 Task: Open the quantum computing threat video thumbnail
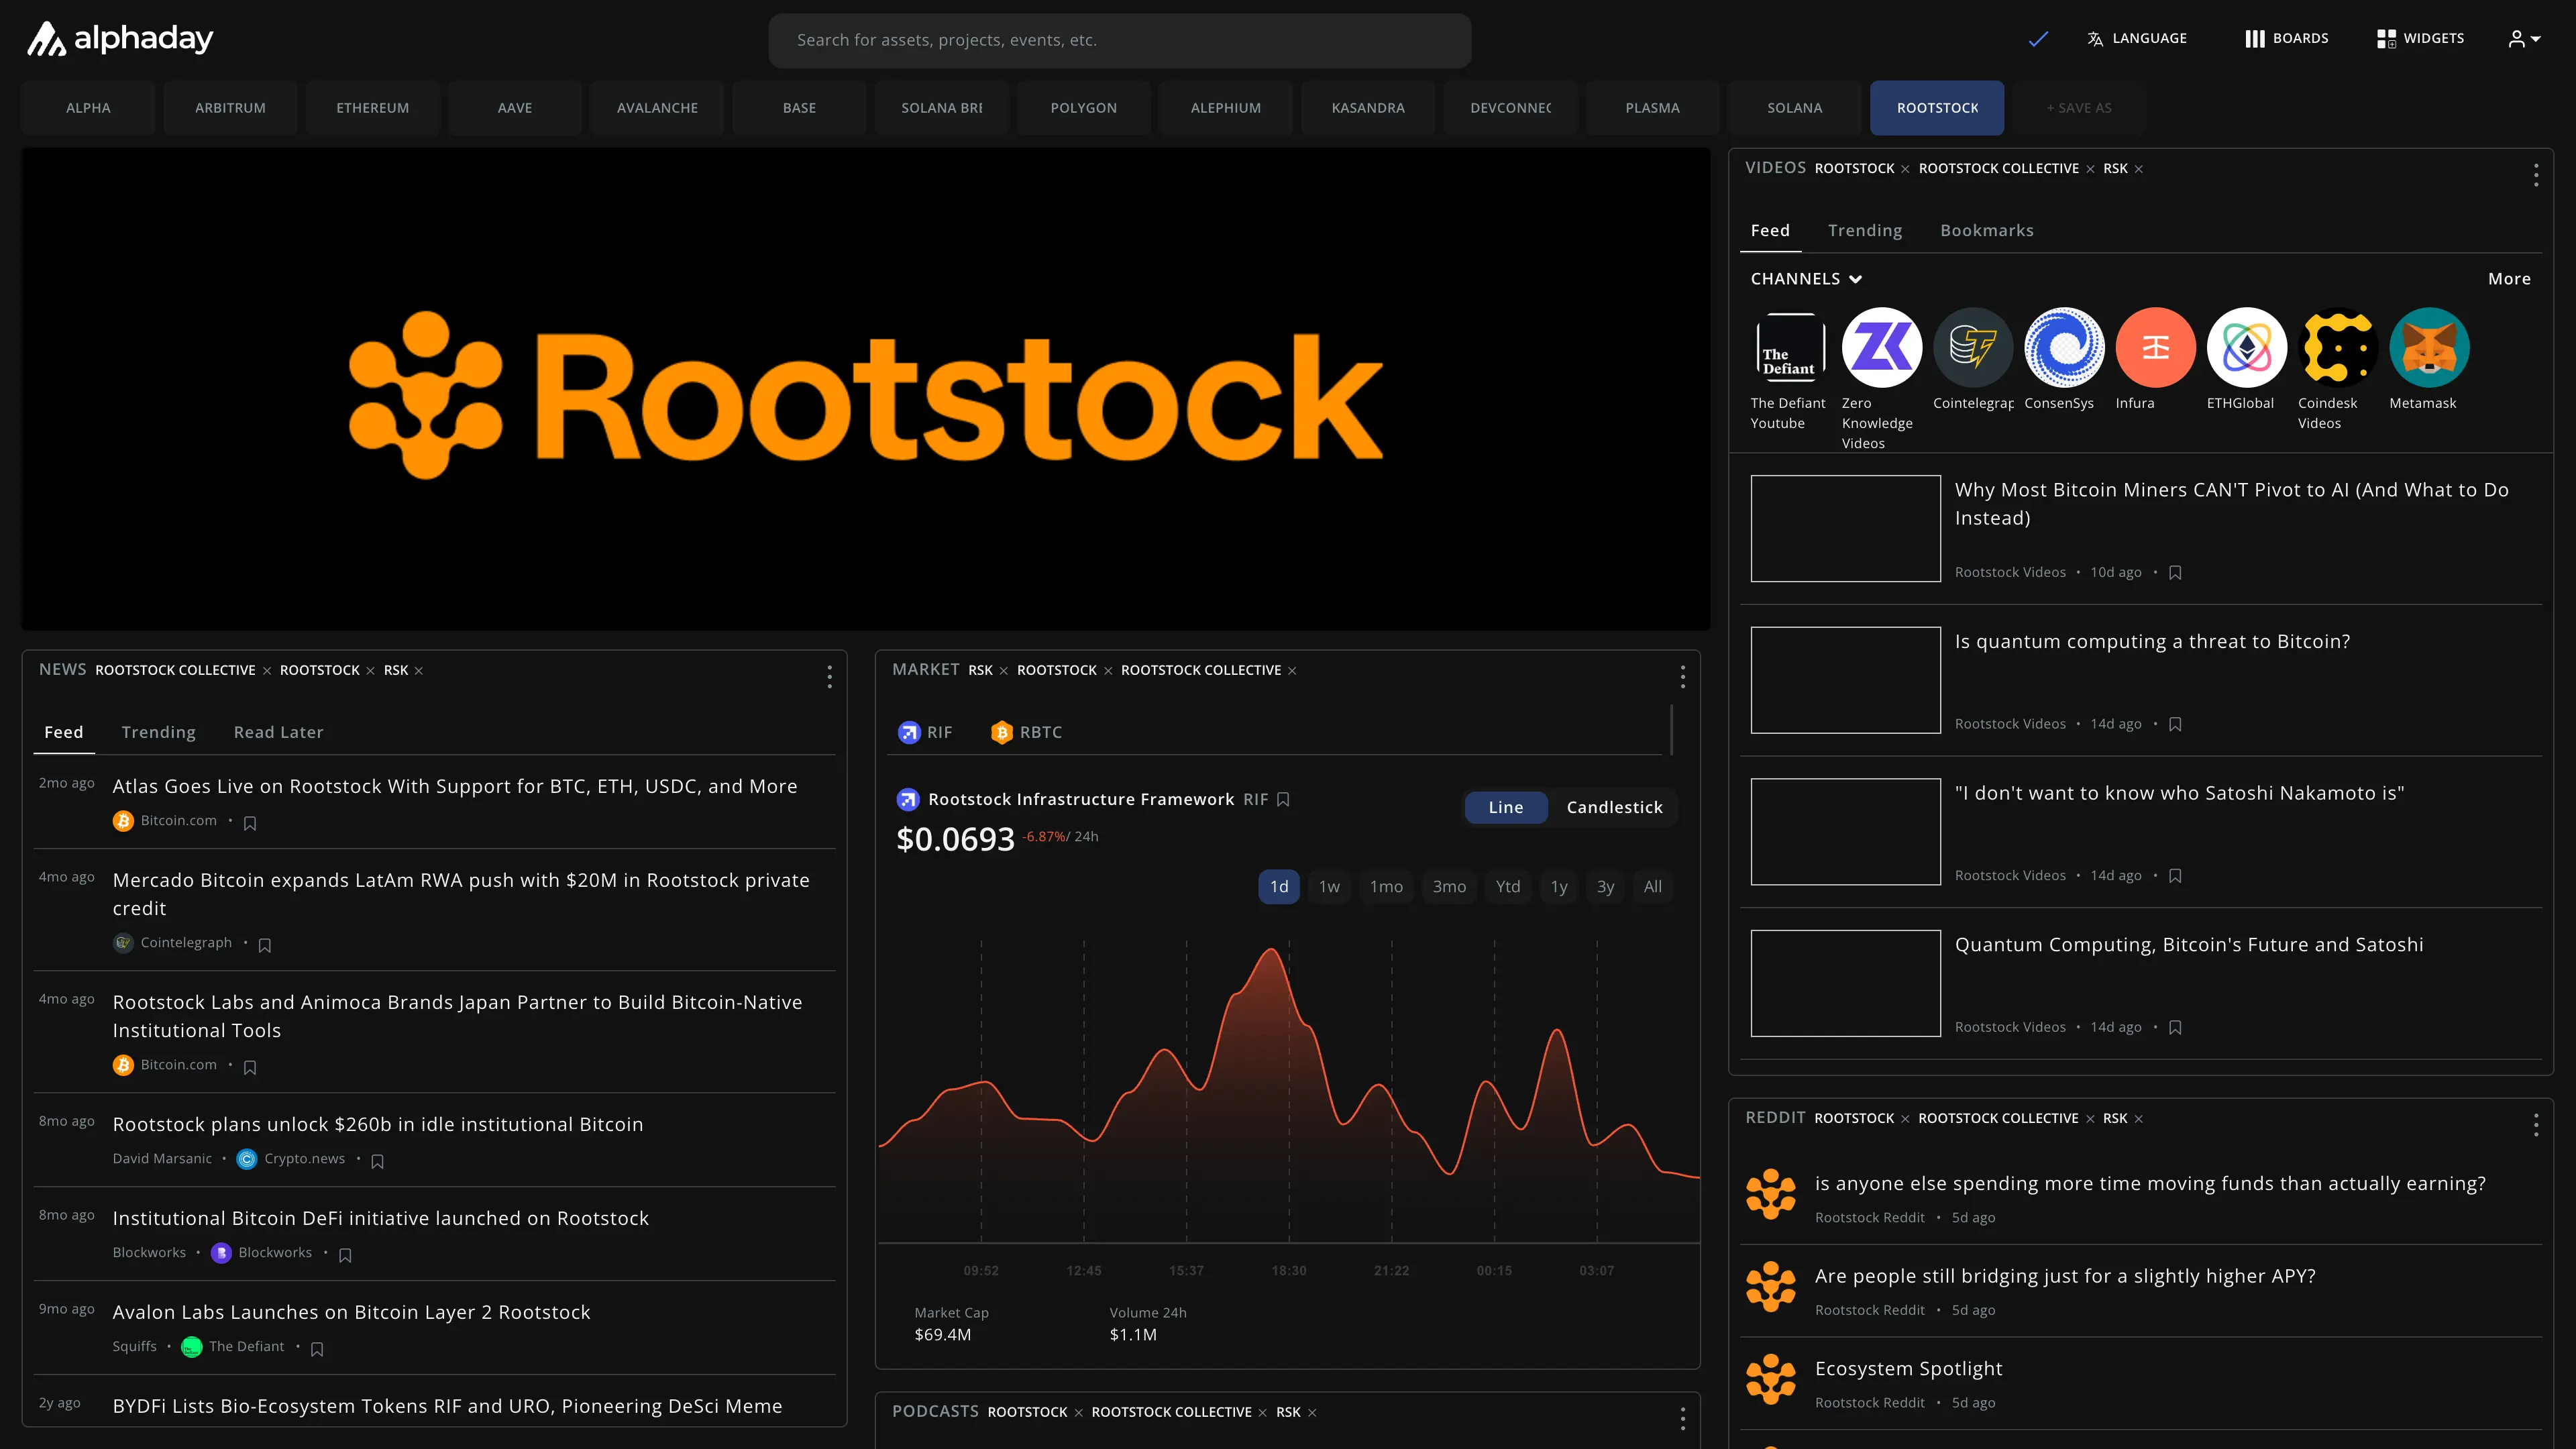tap(1845, 680)
